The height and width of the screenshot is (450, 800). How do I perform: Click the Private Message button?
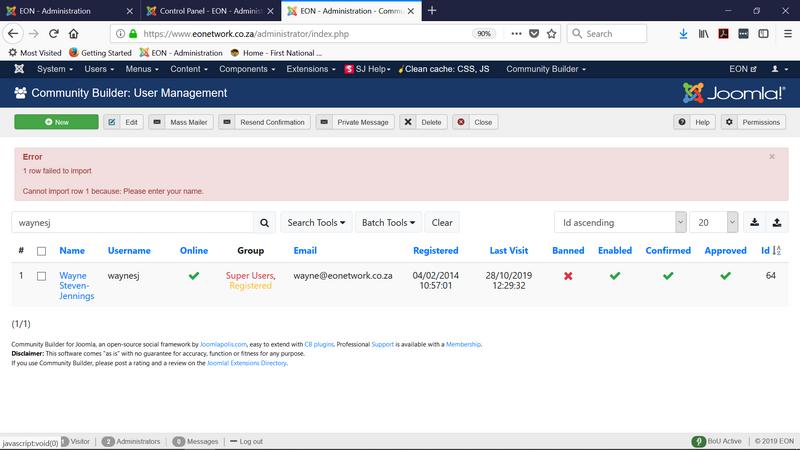coord(355,122)
